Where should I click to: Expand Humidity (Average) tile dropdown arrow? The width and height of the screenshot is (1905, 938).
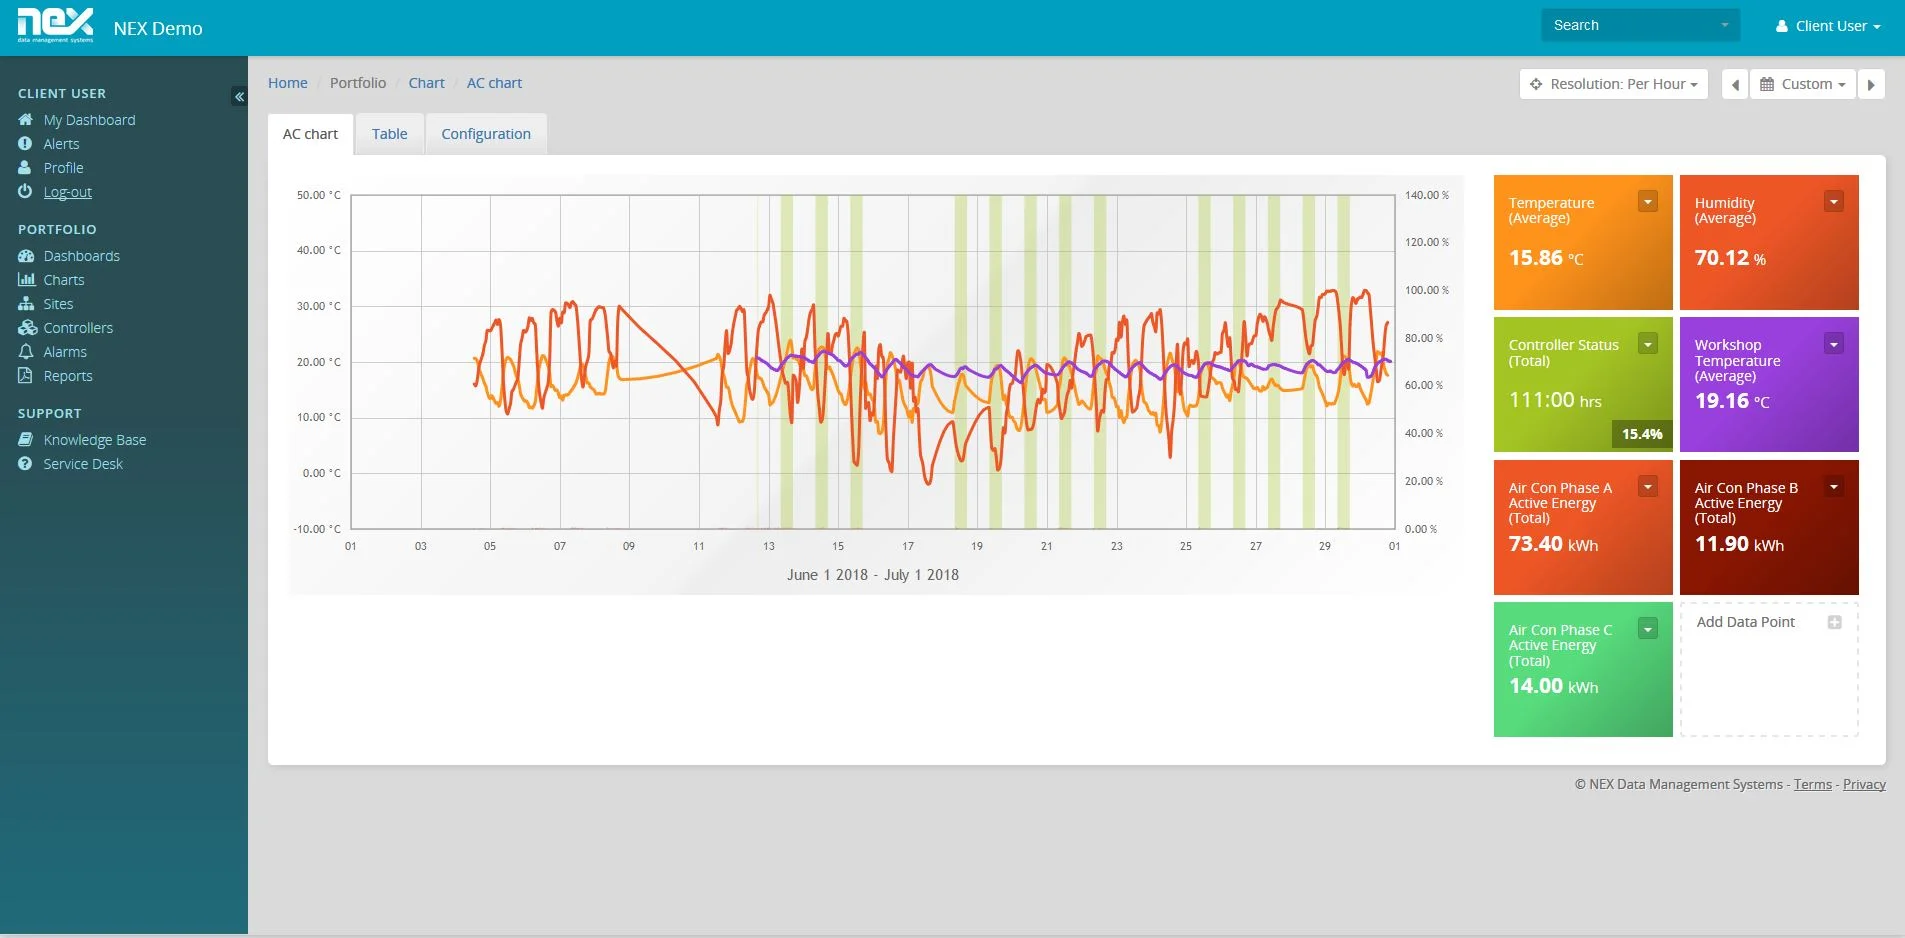(1834, 201)
